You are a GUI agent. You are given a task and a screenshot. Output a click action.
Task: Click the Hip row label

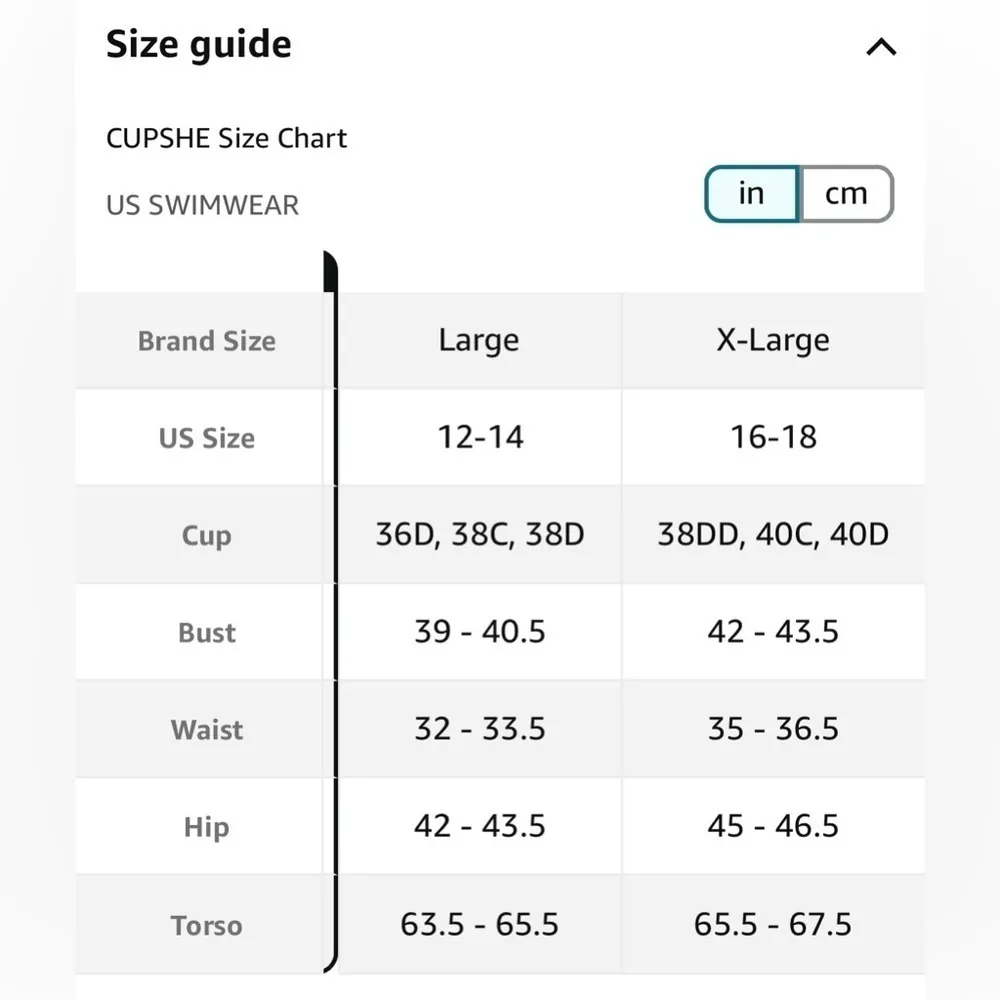[206, 827]
